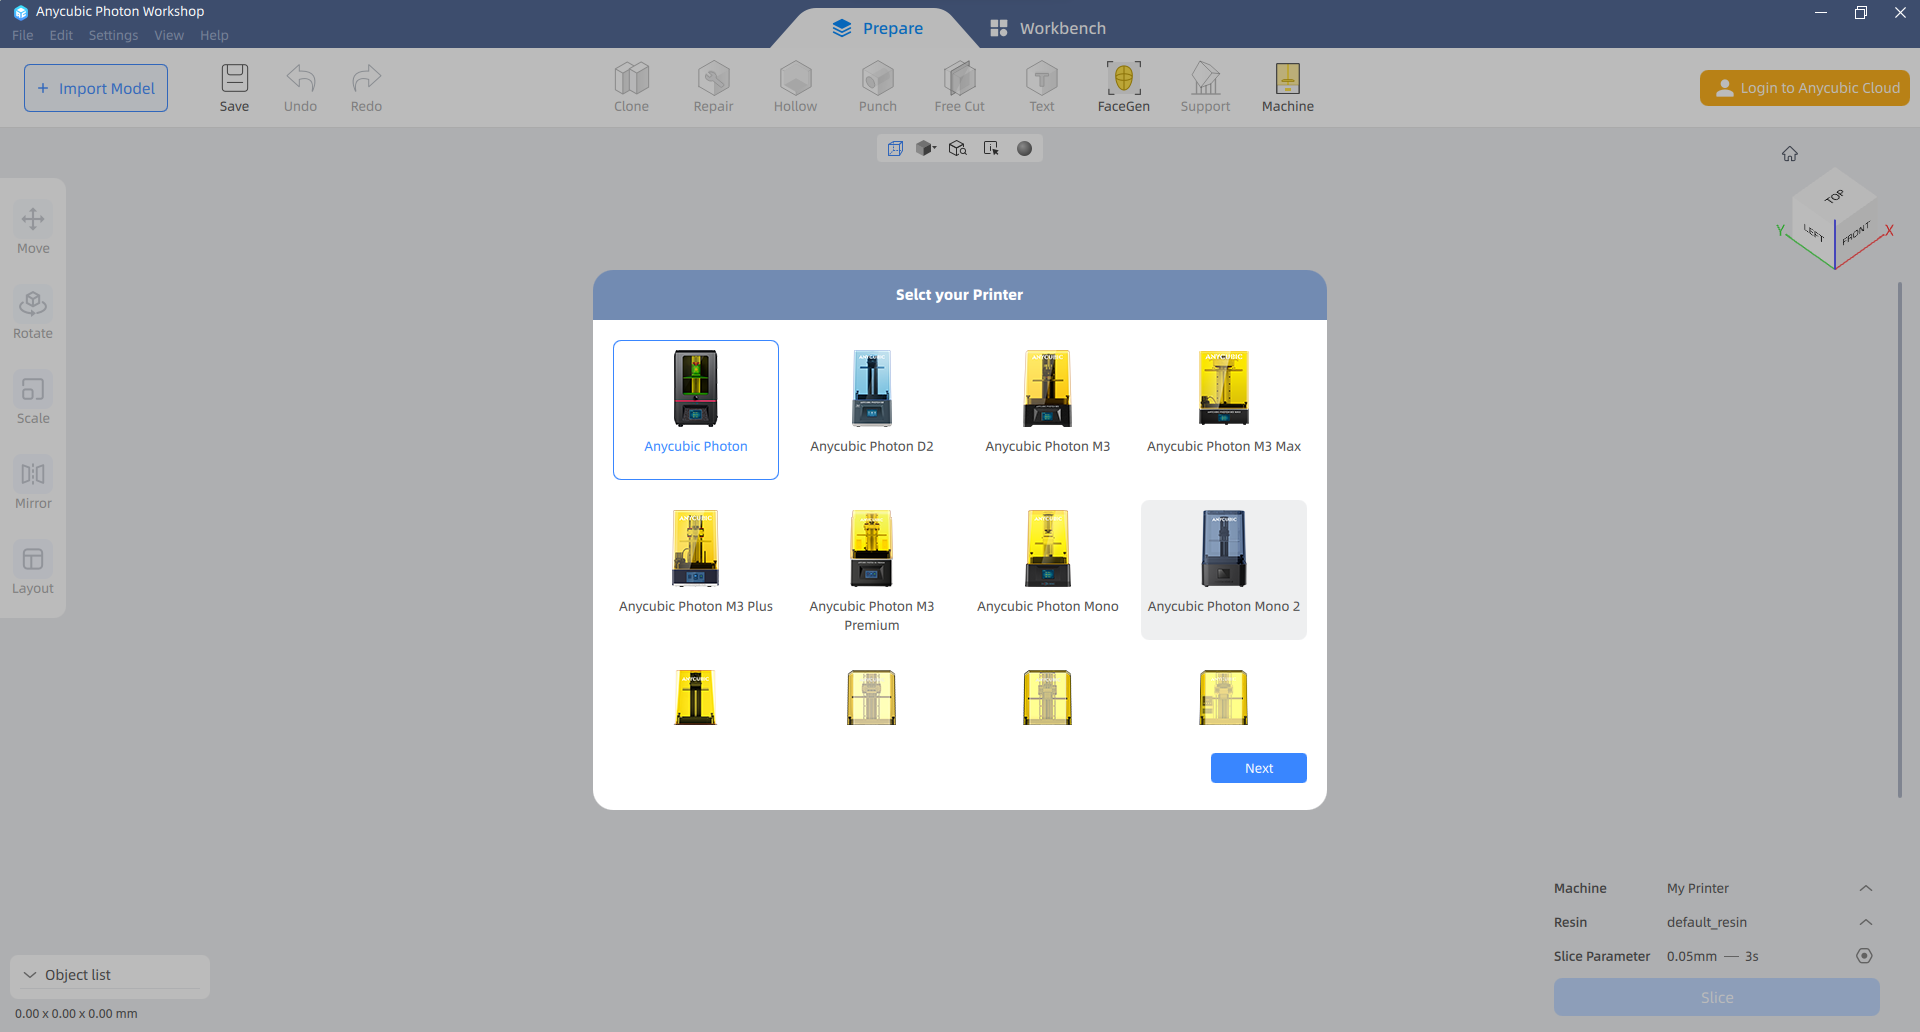This screenshot has height=1032, width=1920.
Task: Select the Rotate tool
Action: tap(33, 315)
